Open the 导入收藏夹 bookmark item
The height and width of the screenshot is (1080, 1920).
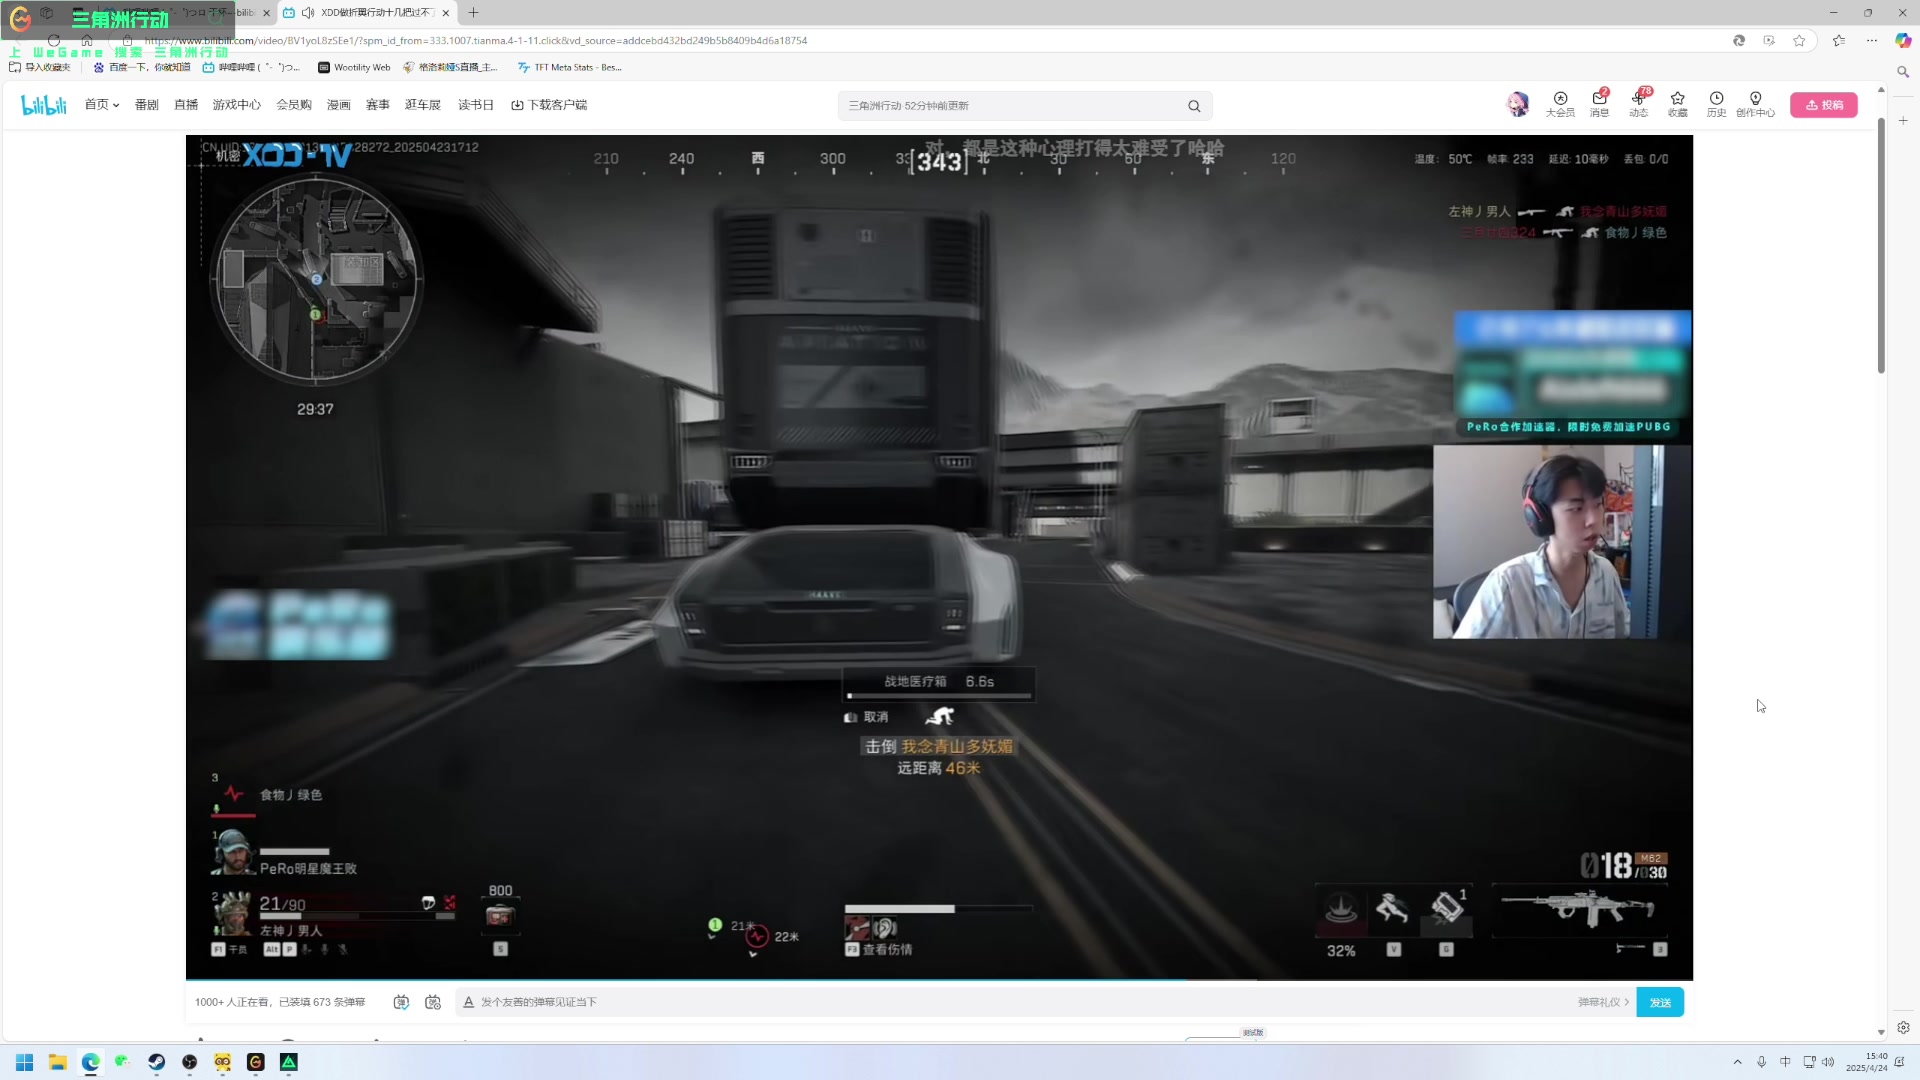tap(40, 67)
